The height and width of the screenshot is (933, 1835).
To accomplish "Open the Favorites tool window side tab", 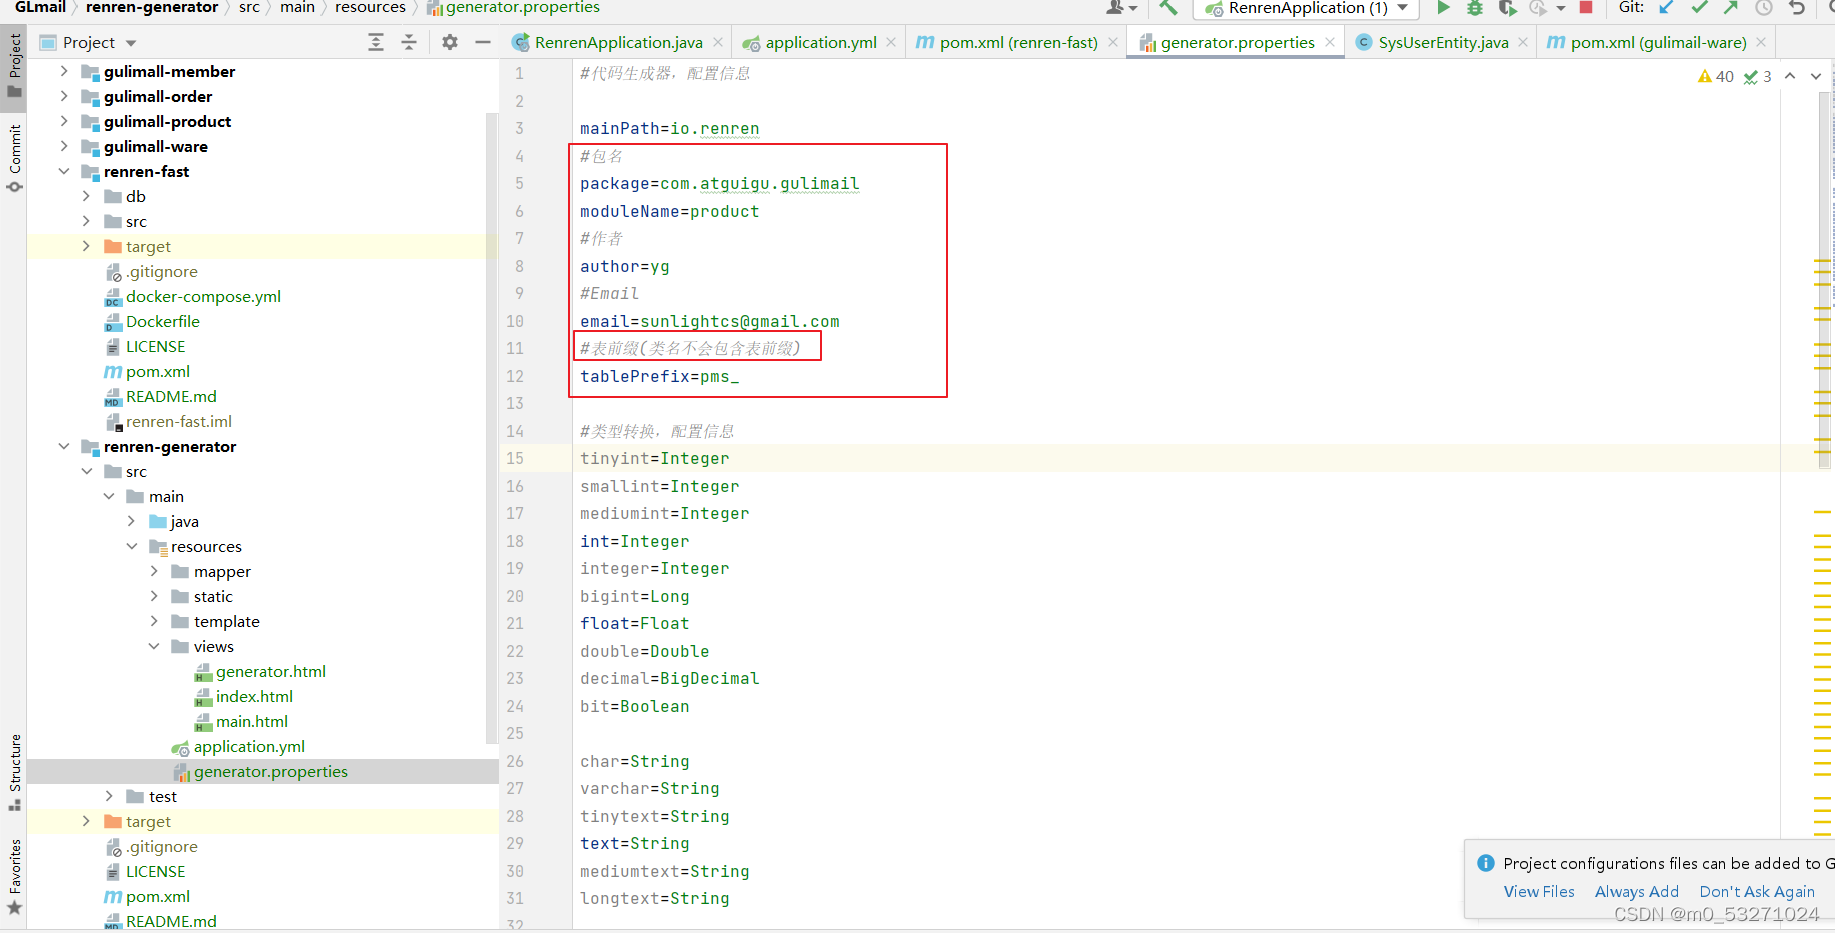I will coord(14,877).
